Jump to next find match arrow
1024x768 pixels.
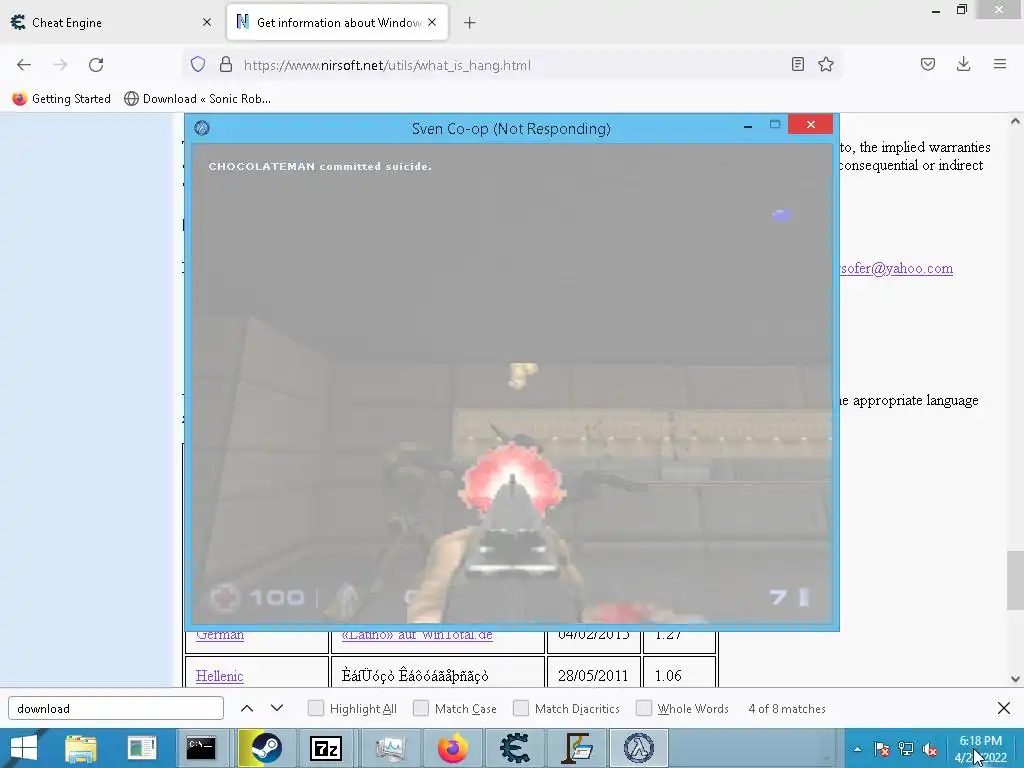click(277, 709)
